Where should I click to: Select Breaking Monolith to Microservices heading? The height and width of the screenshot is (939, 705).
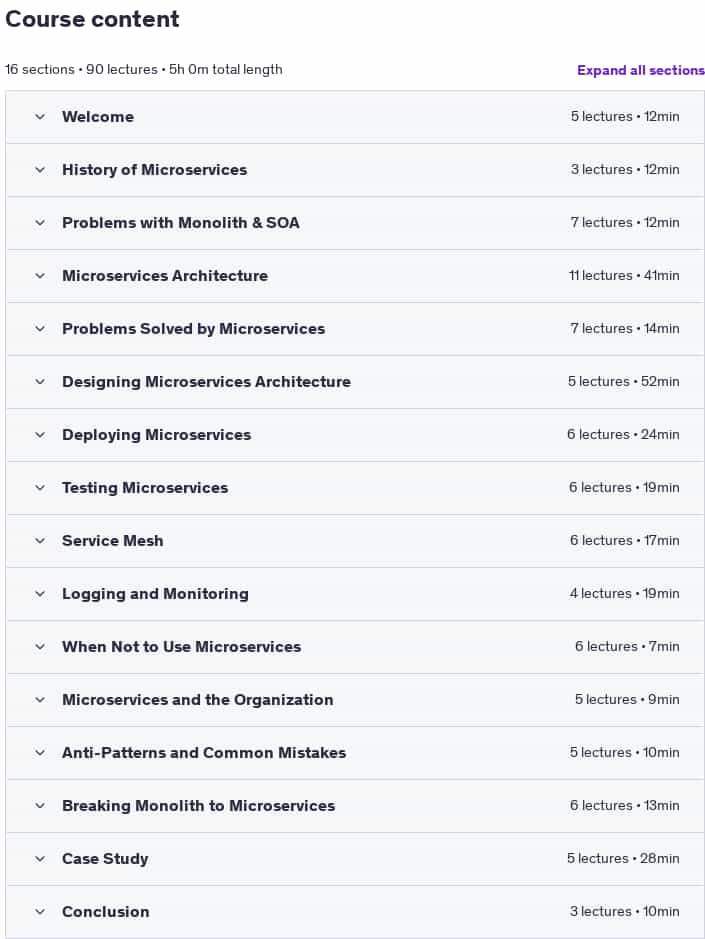click(199, 805)
